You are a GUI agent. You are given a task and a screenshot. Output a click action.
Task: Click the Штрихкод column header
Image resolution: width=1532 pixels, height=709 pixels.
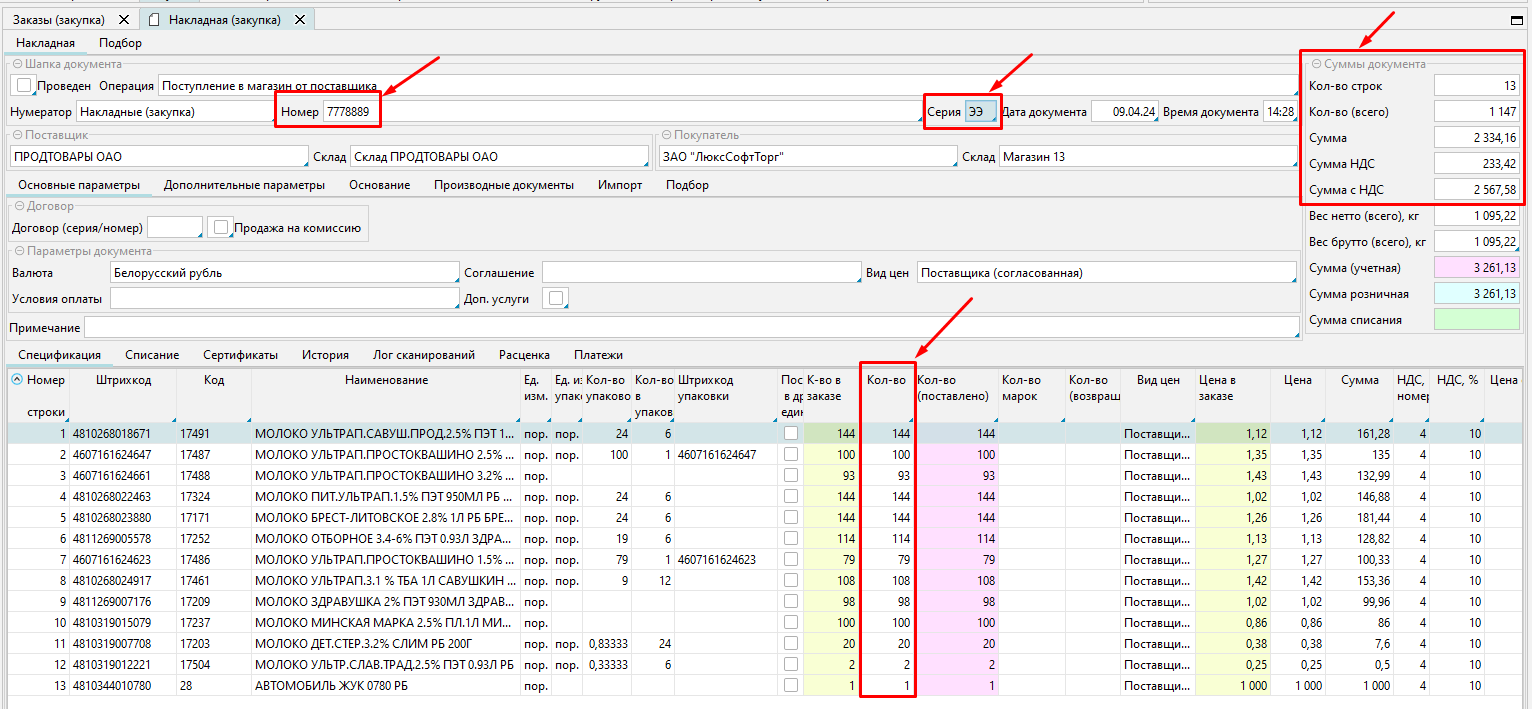(124, 380)
